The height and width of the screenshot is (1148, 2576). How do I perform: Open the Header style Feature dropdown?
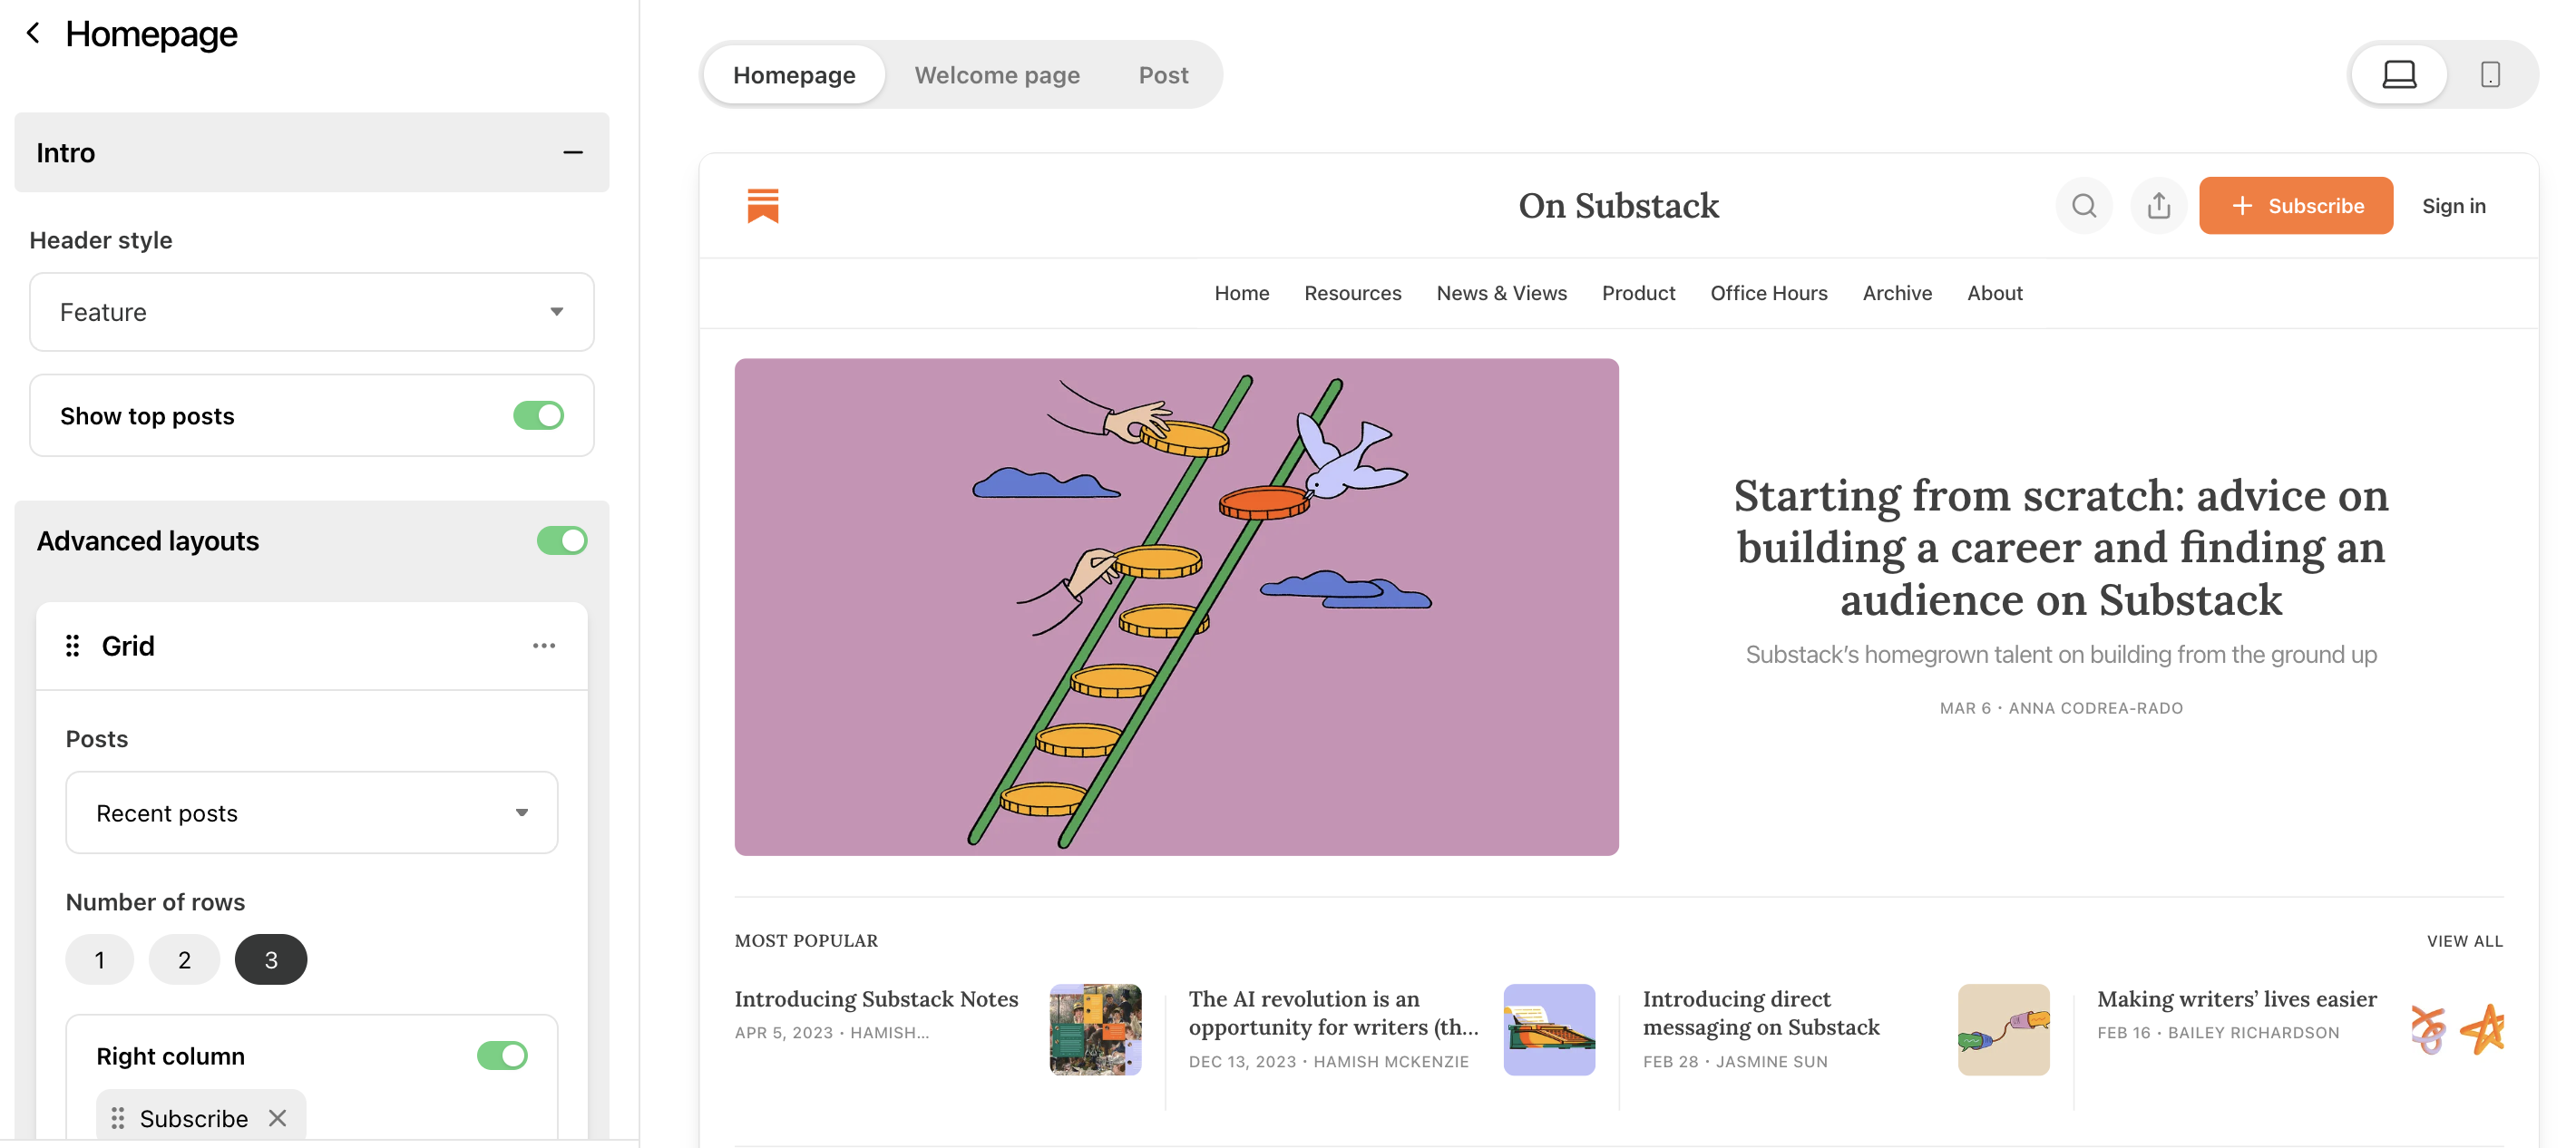click(x=311, y=312)
